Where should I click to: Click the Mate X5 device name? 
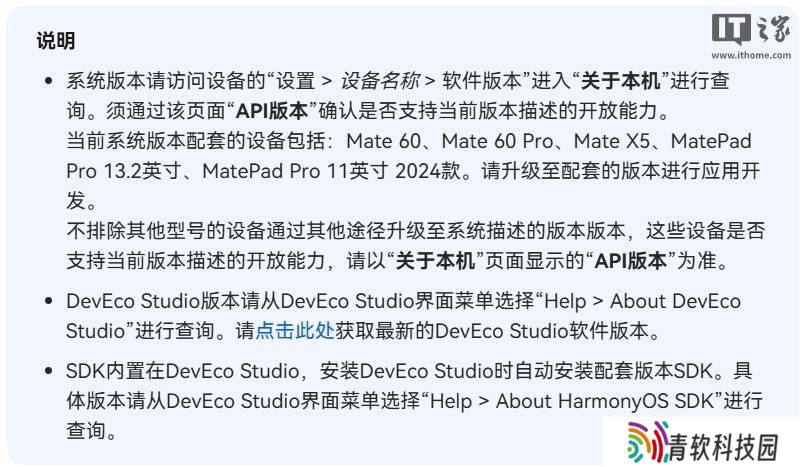612,141
